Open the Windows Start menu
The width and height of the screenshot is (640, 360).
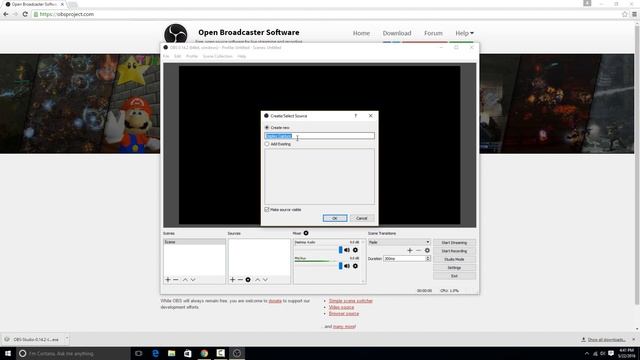(x=8, y=353)
